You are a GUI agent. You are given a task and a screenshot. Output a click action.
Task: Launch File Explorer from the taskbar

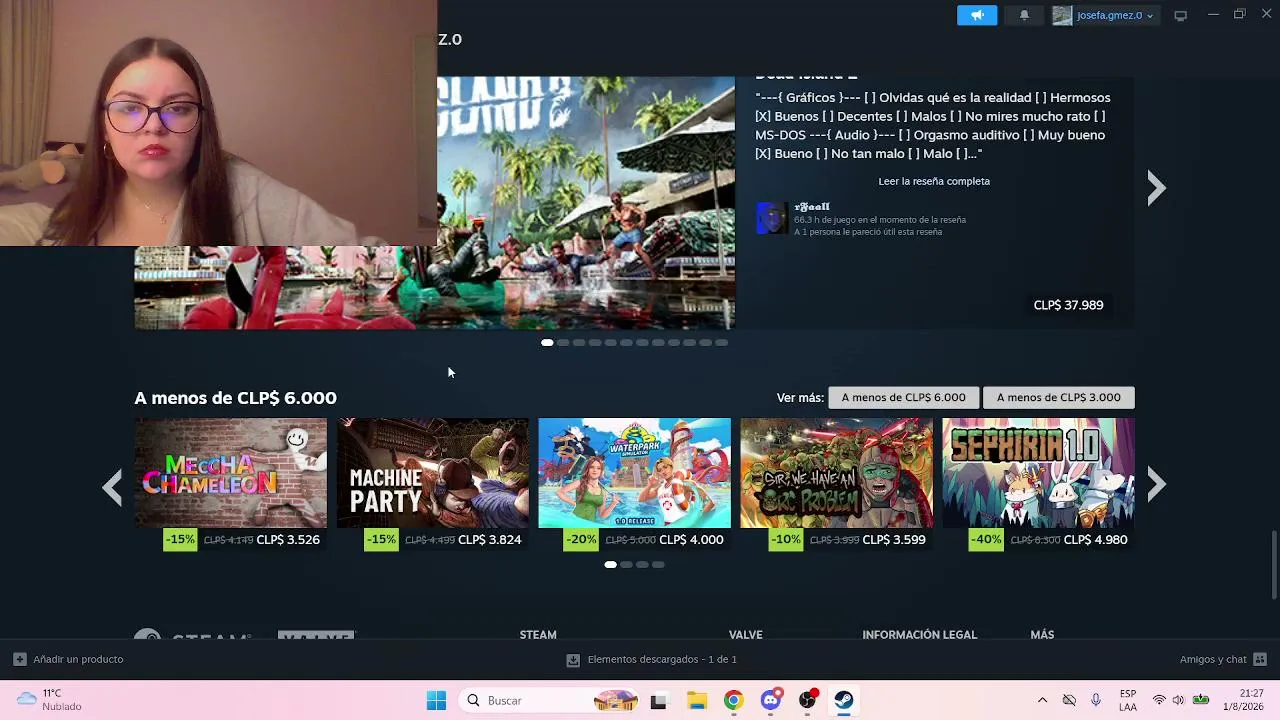[696, 700]
